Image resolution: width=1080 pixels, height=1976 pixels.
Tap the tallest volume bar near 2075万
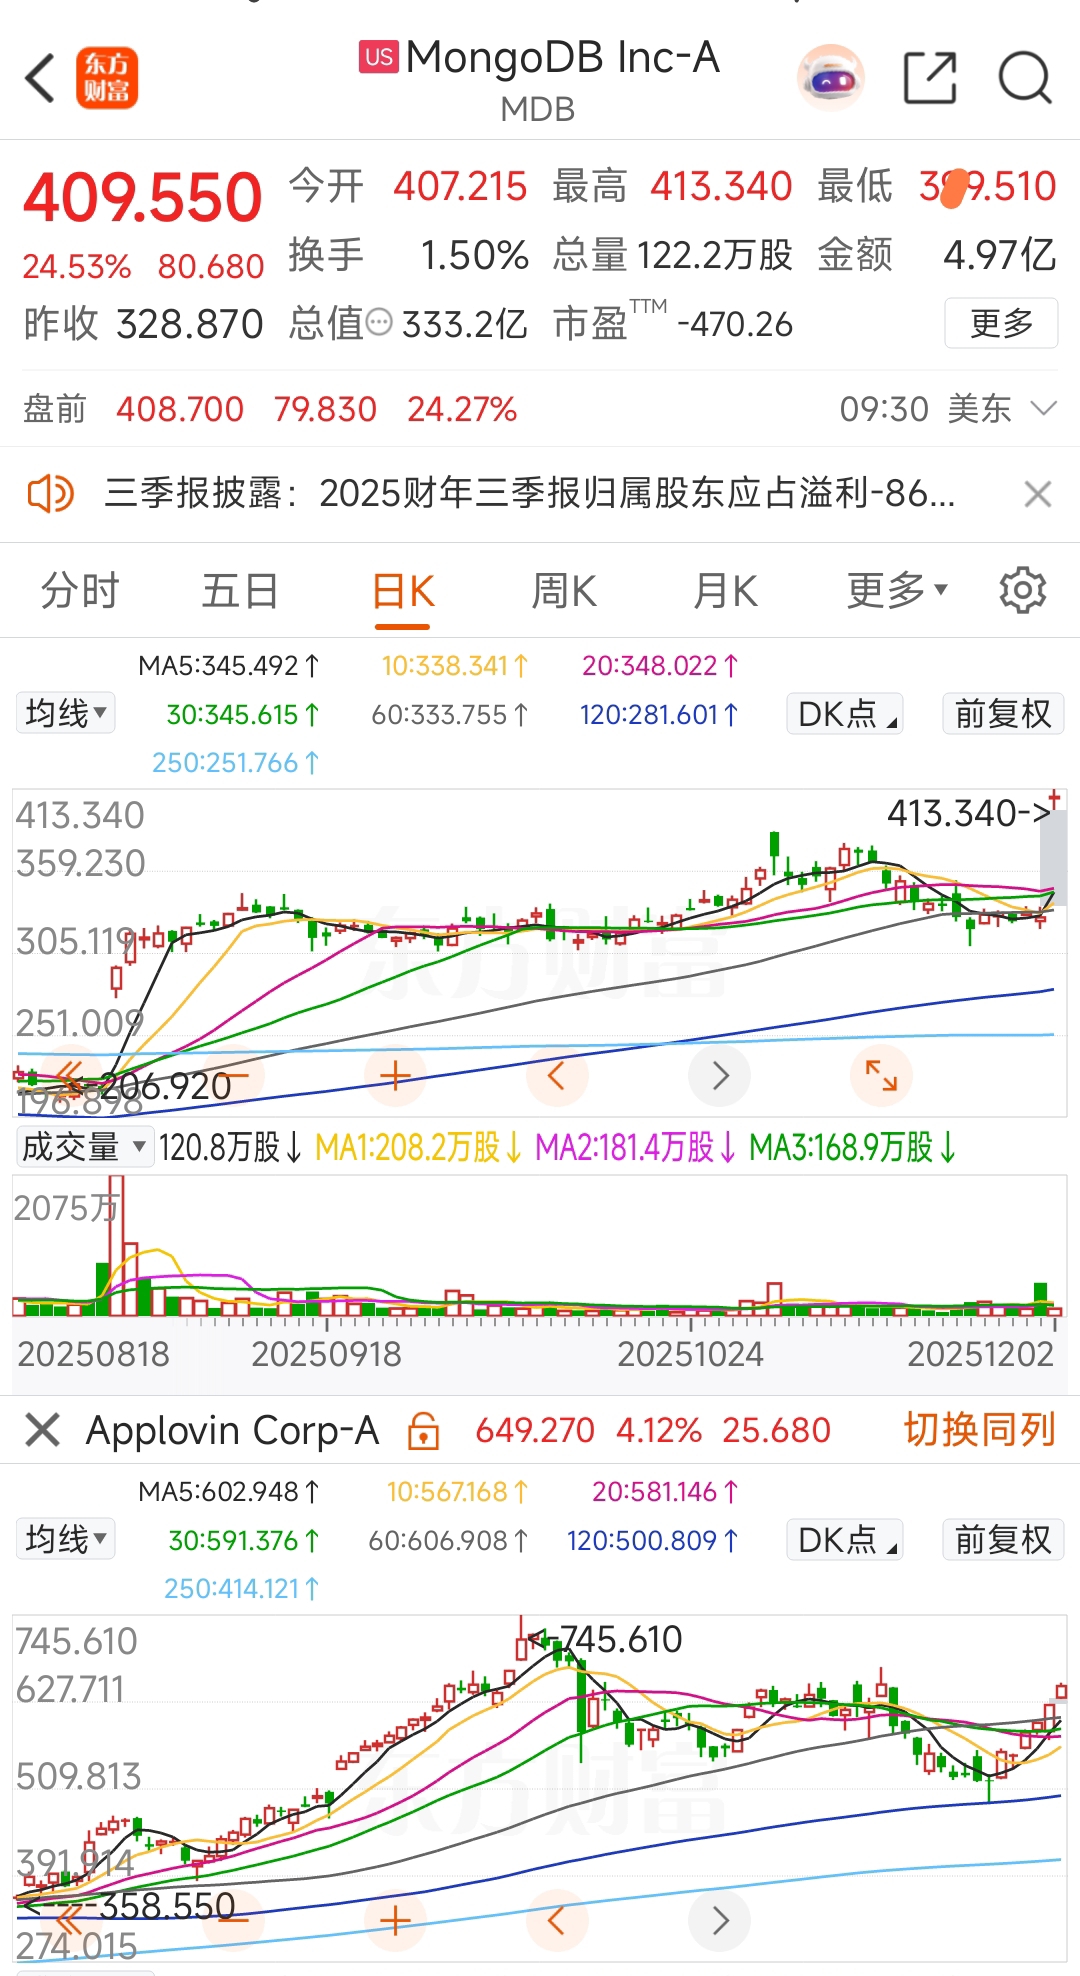point(116,1246)
